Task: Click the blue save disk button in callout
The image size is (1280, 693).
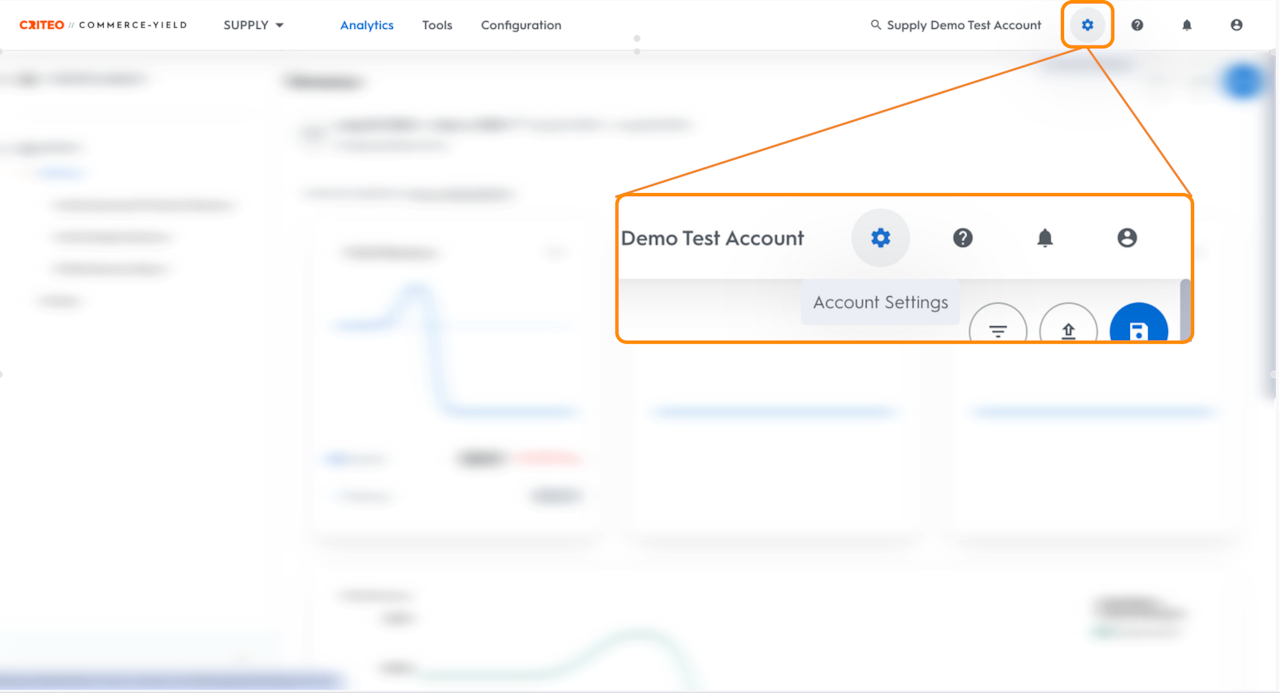Action: coord(1139,326)
